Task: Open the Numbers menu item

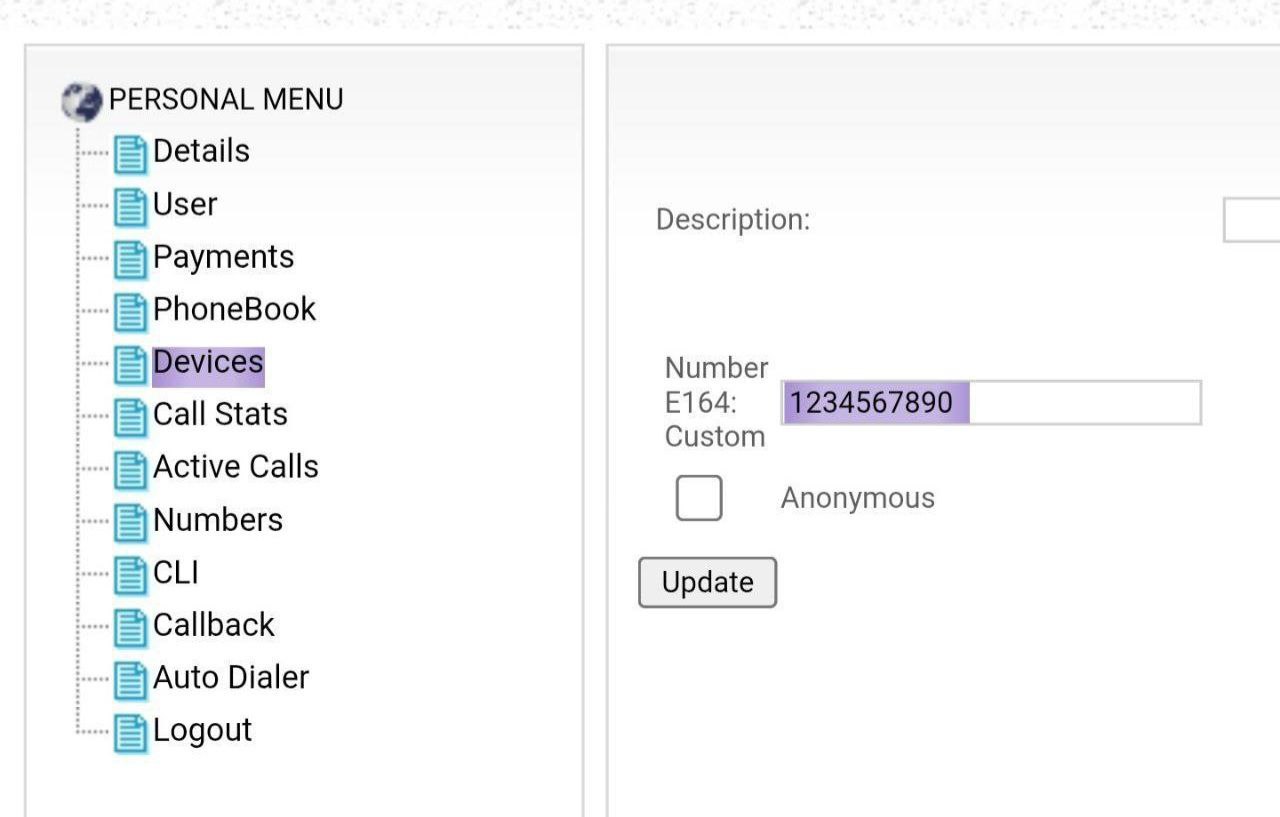Action: 217,520
